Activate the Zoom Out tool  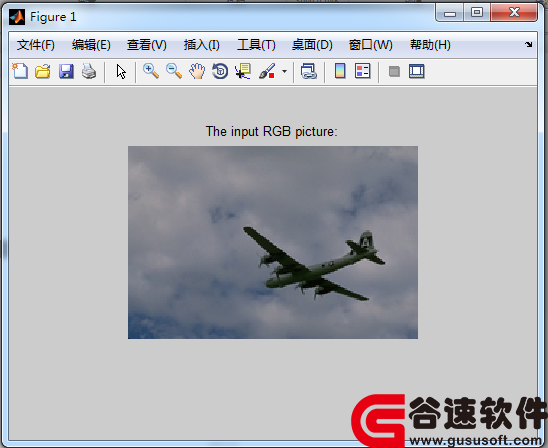pyautogui.click(x=174, y=71)
